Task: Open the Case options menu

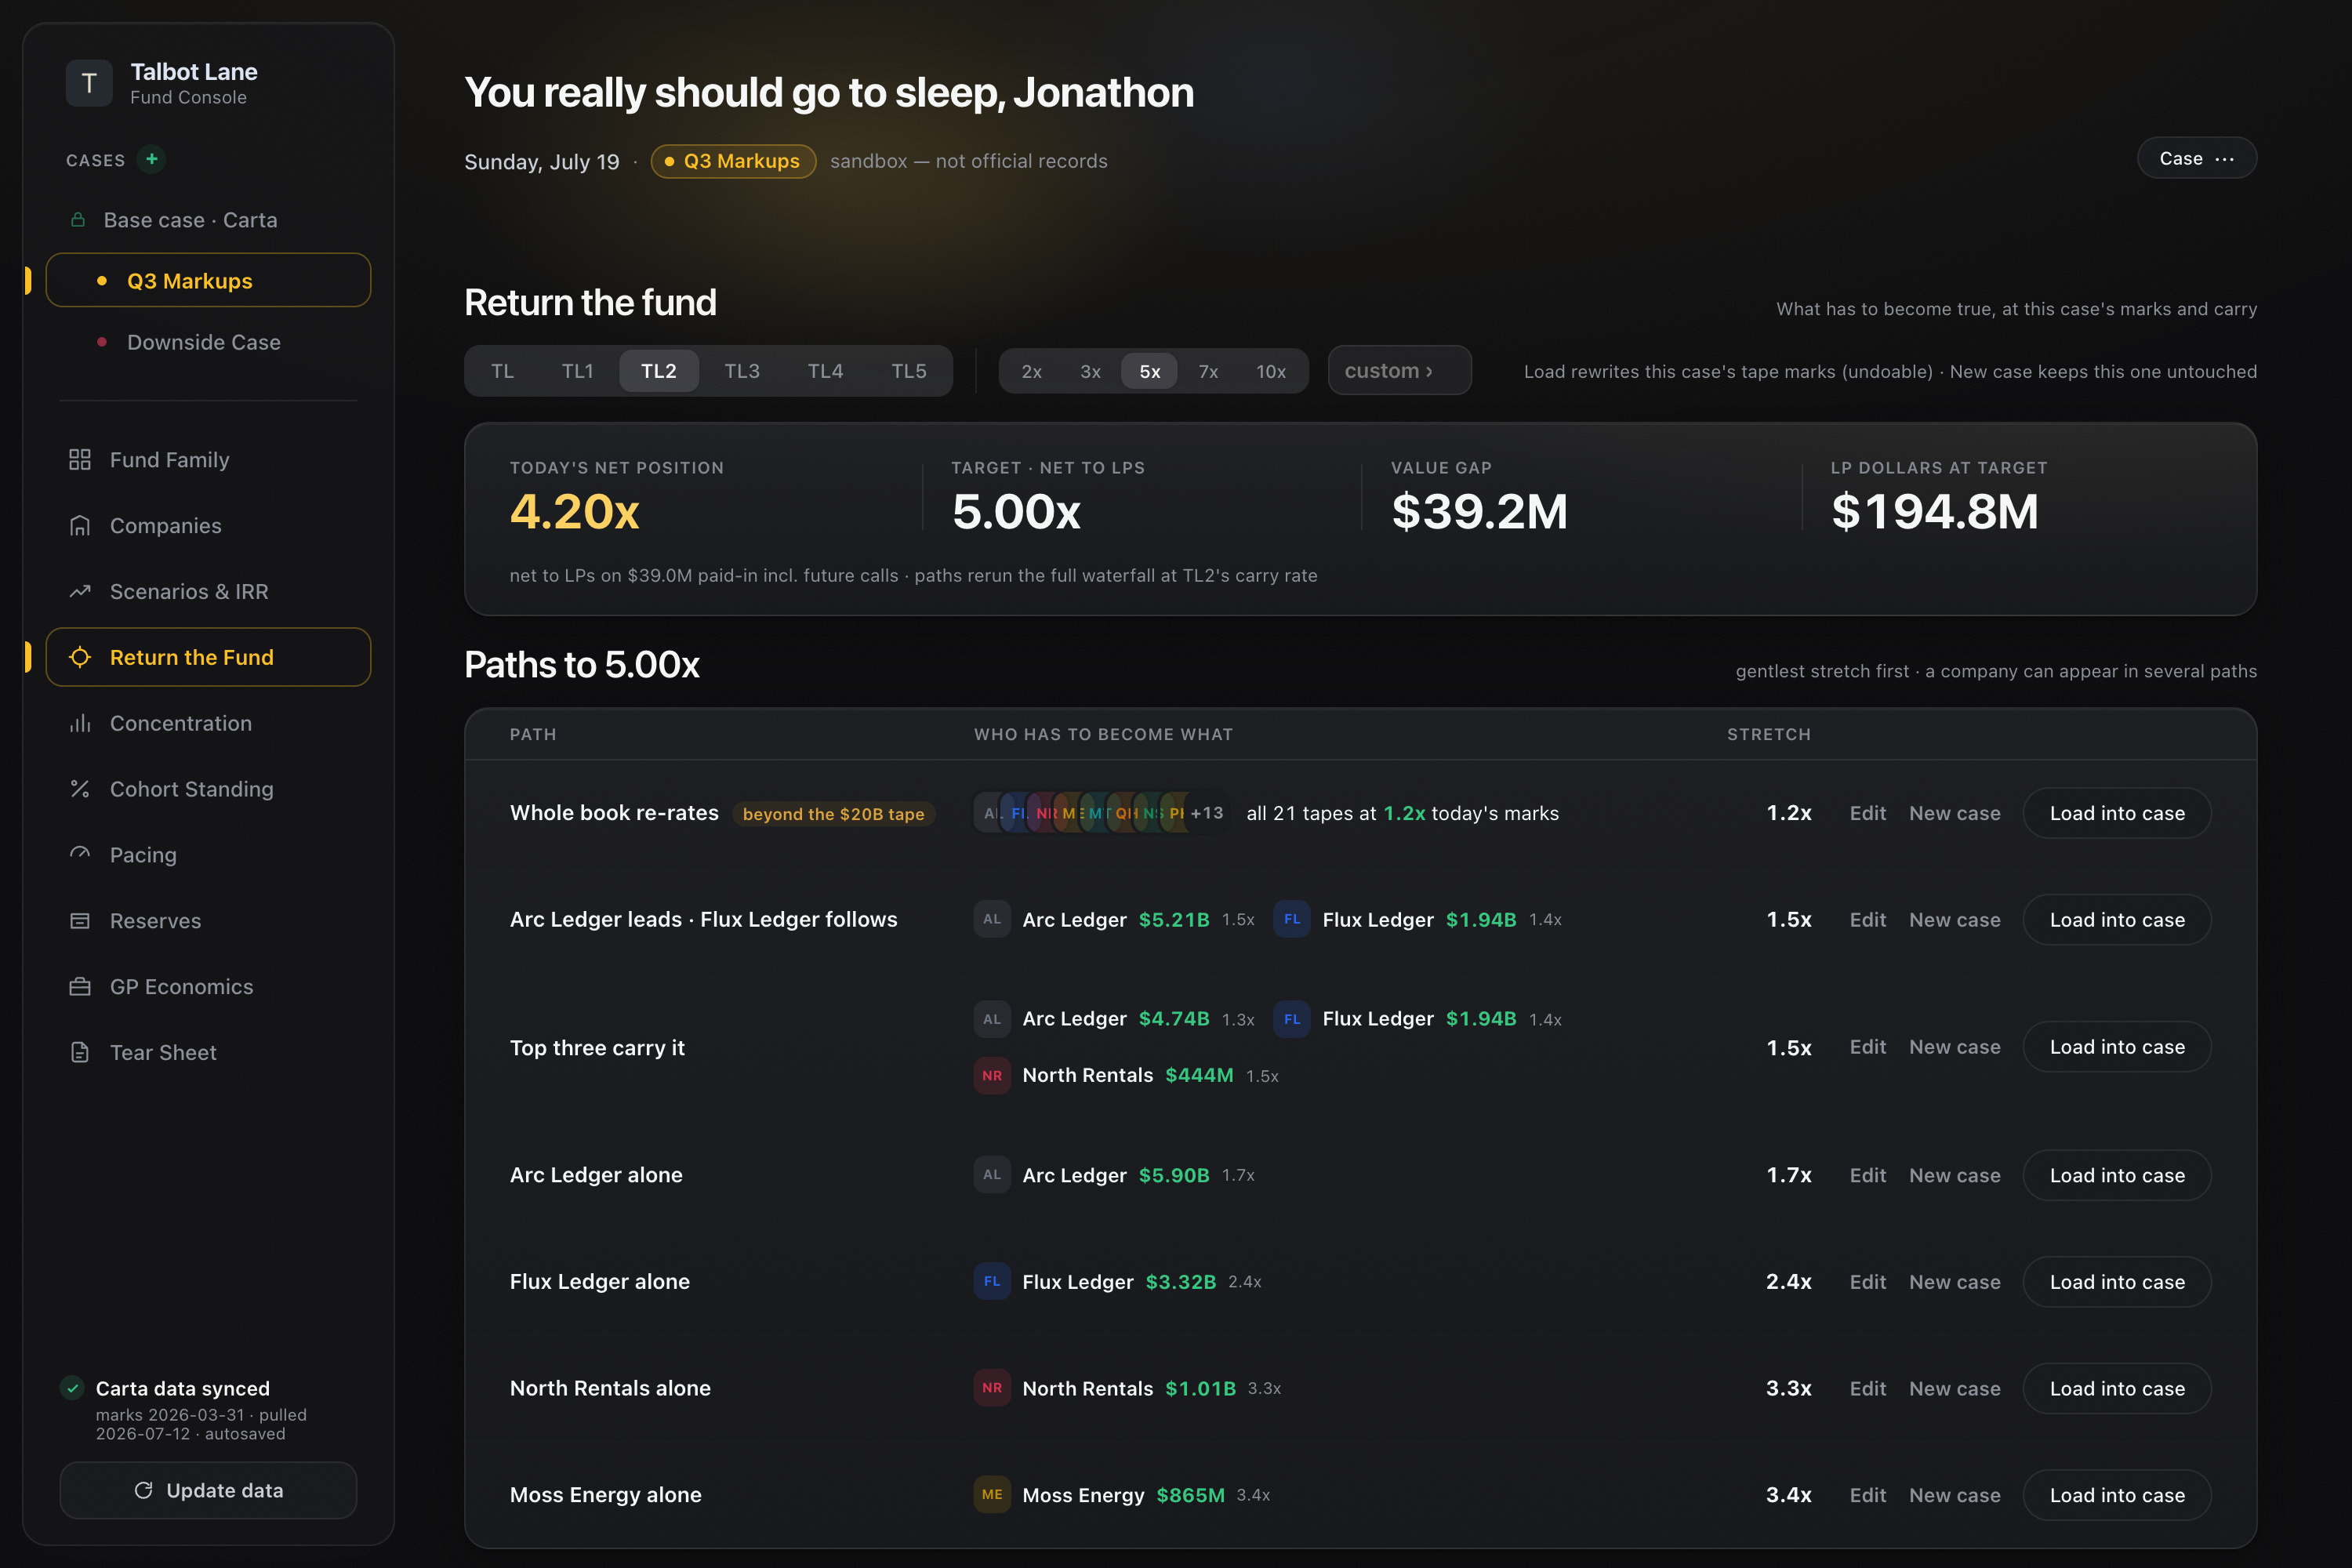Action: pos(2197,158)
